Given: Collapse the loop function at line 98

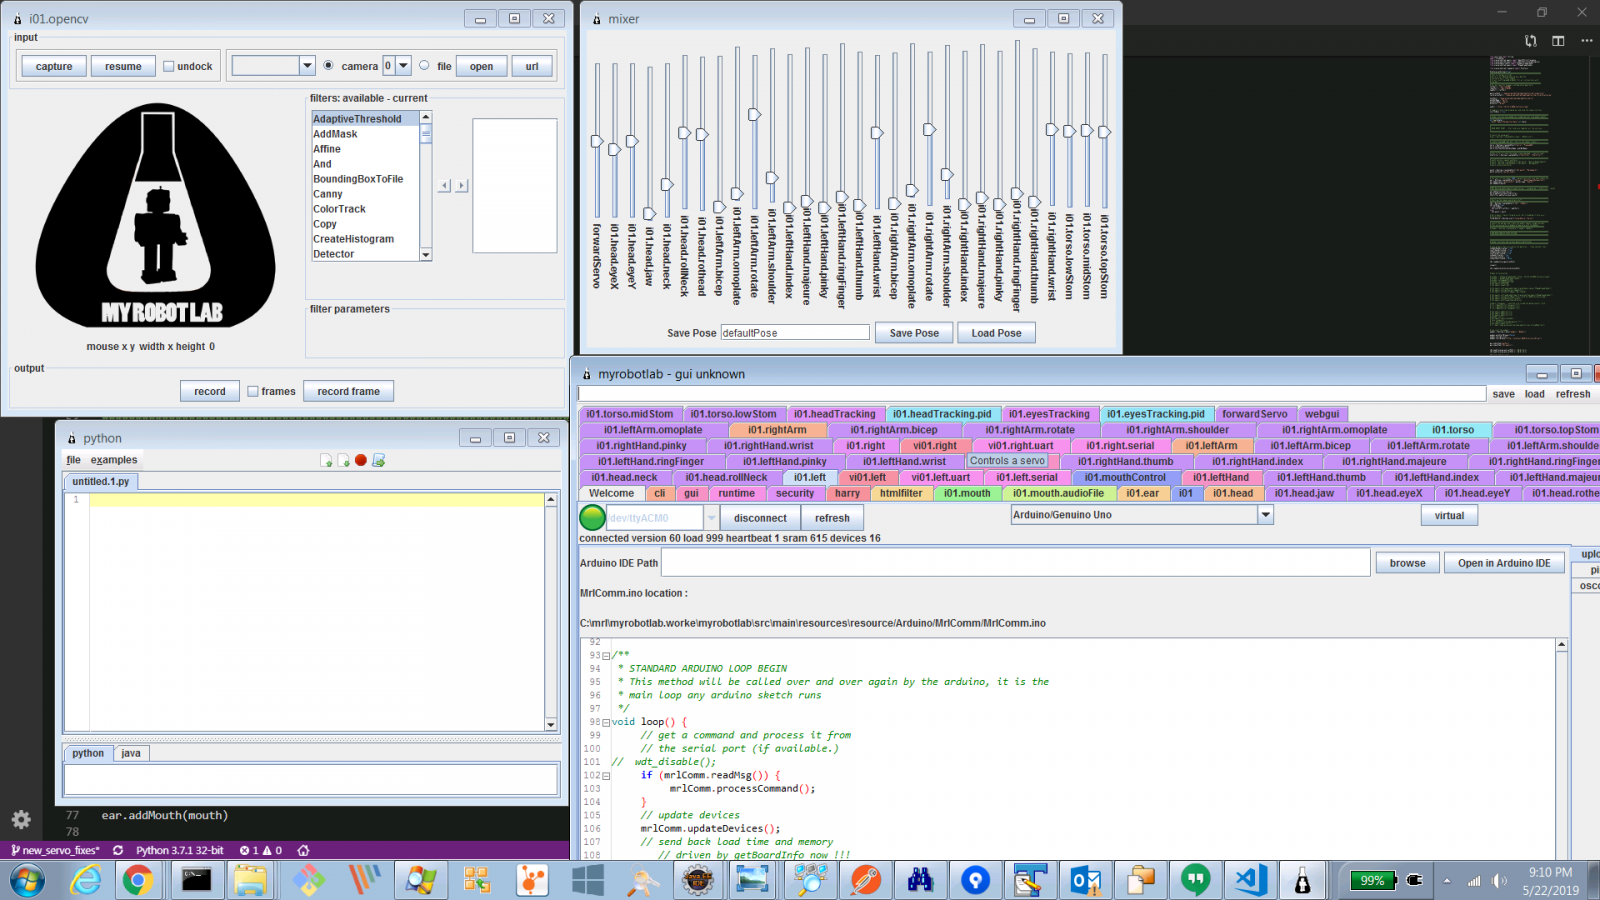Looking at the screenshot, I should pyautogui.click(x=606, y=722).
